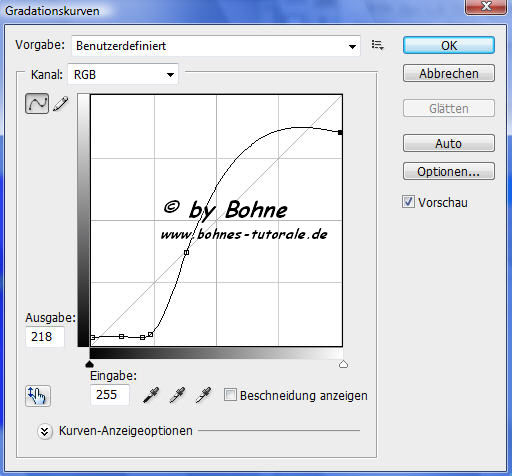Toggle the Vorschau checkbox
This screenshot has width=512, height=476.
(x=408, y=202)
